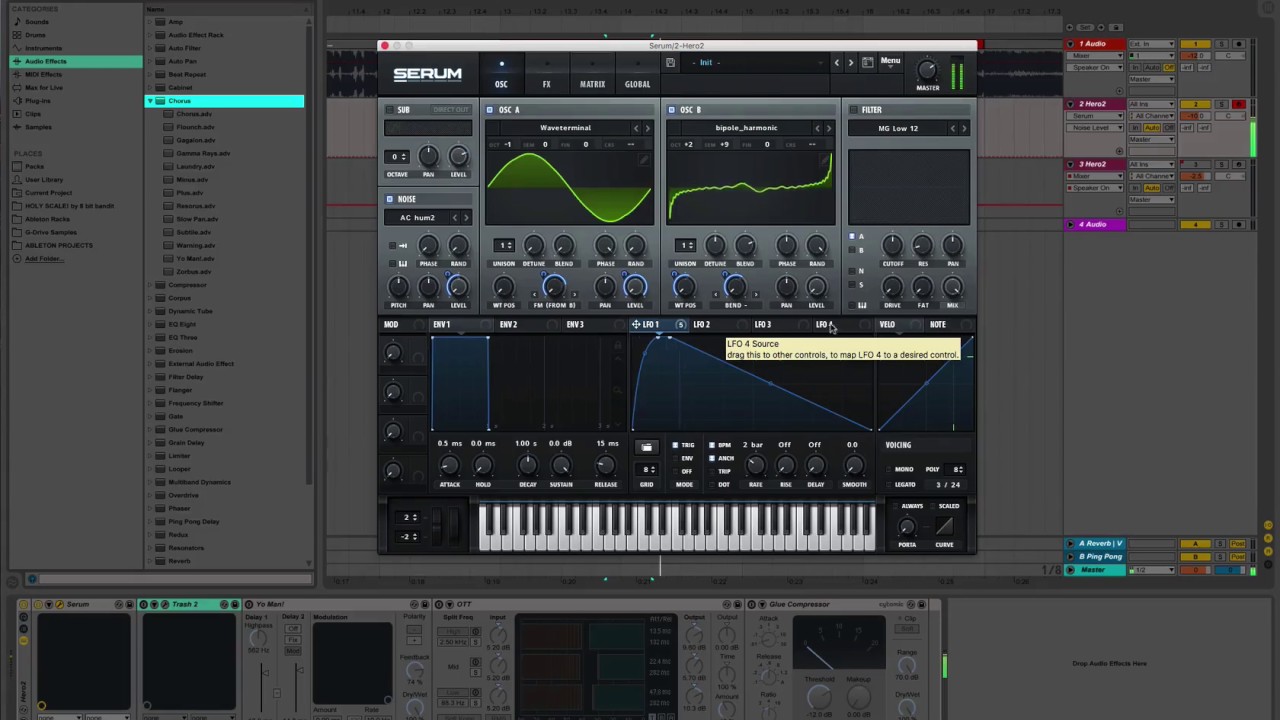Viewport: 1280px width, 720px height.
Task: Click the Serum MASTER volume knob
Action: tap(927, 70)
